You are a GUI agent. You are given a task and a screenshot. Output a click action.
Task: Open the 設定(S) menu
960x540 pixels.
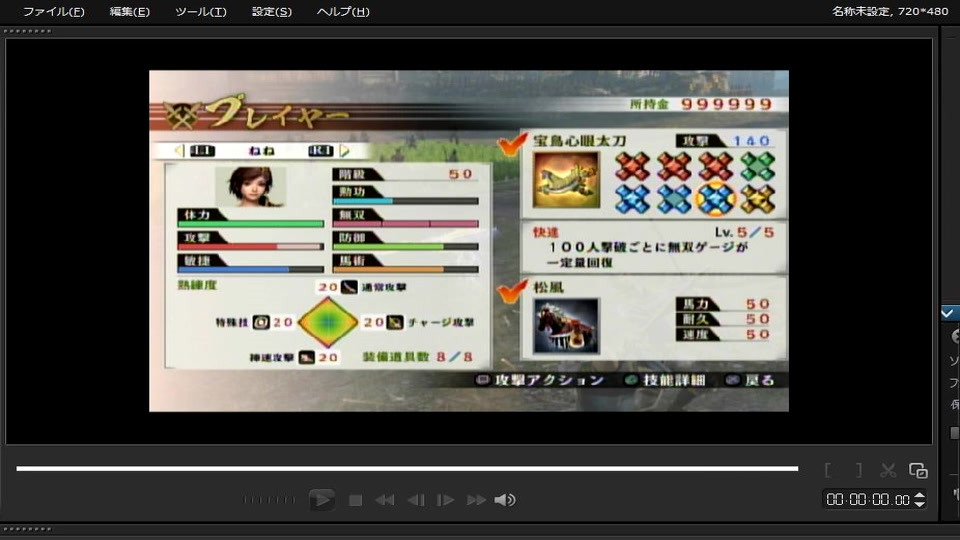tap(271, 12)
